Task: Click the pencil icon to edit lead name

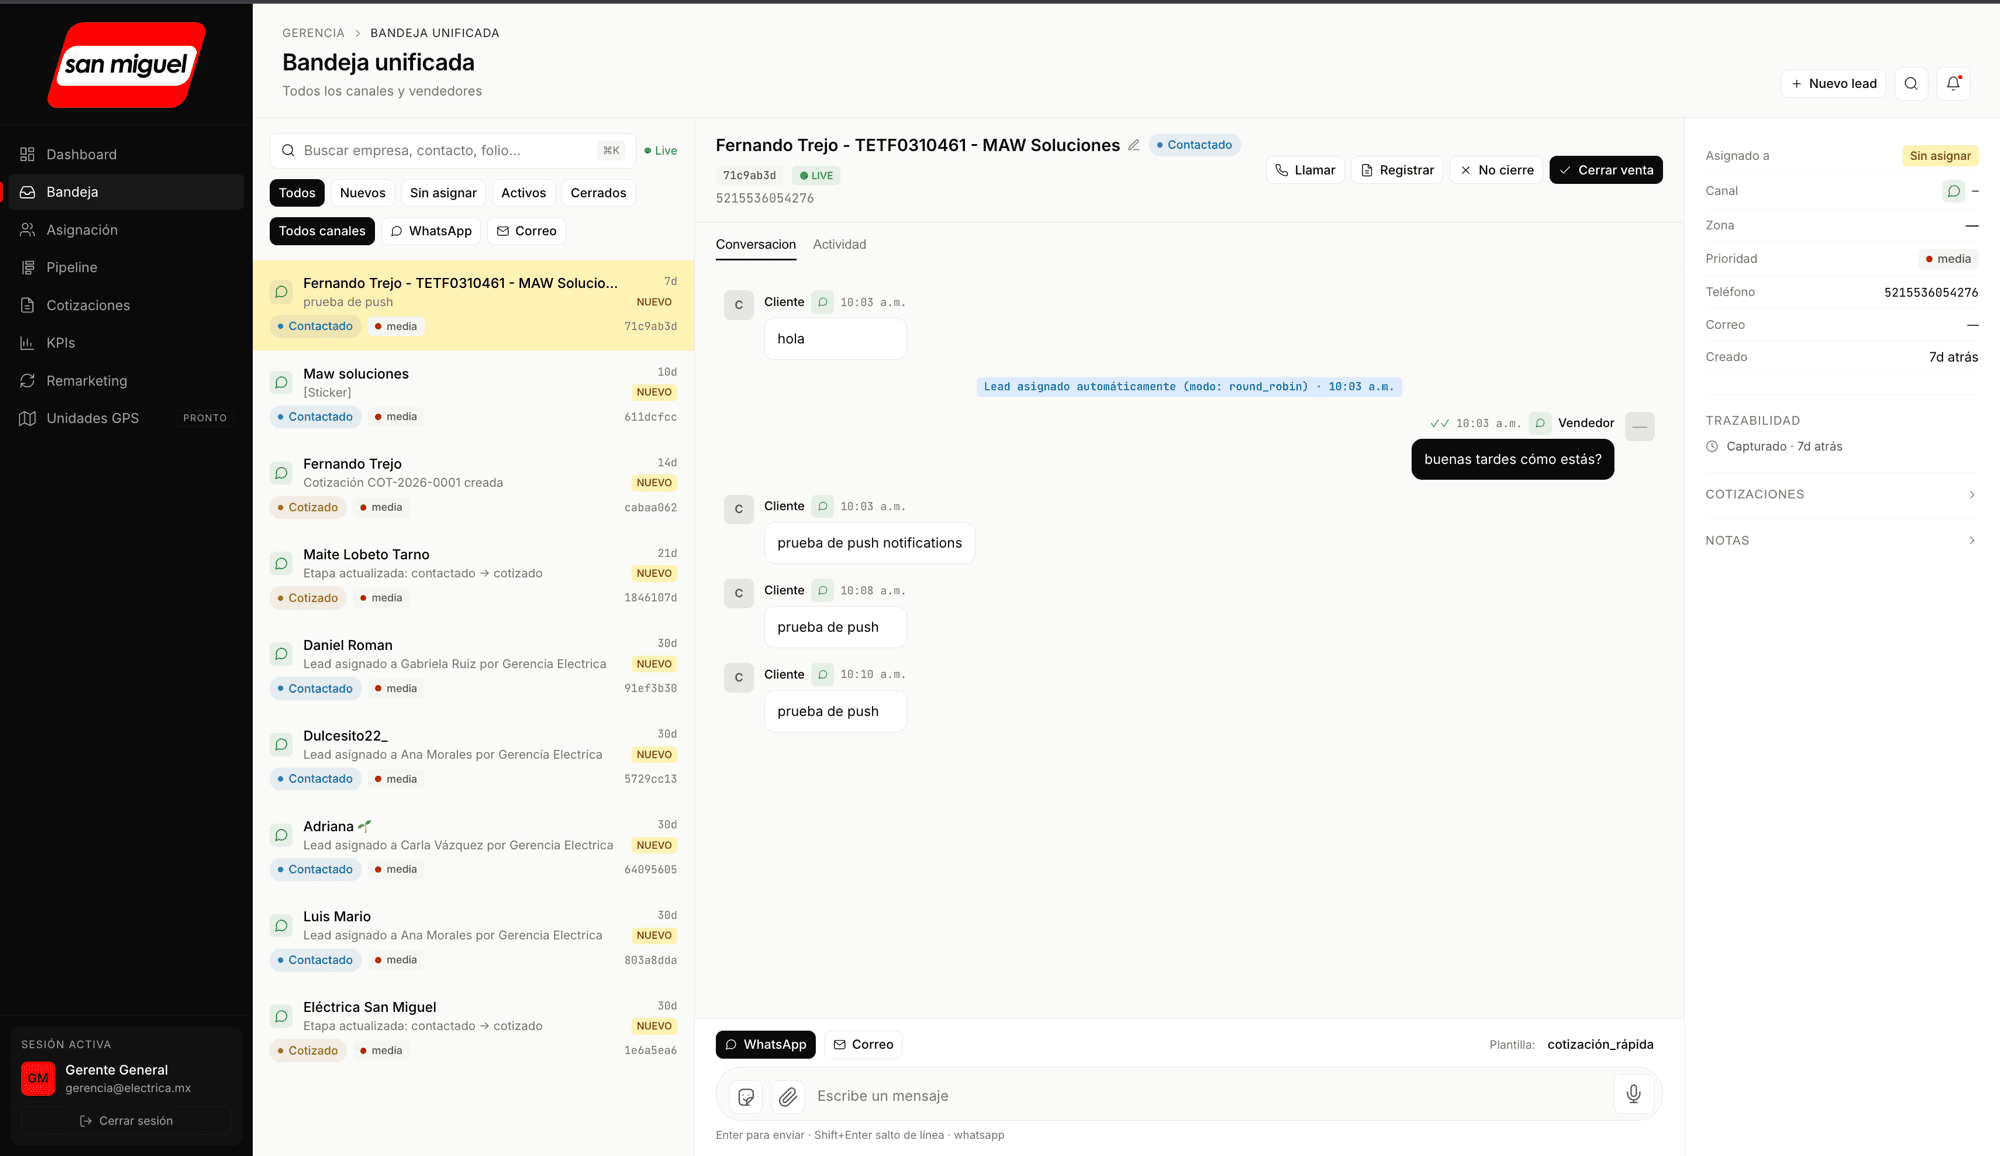Action: click(x=1134, y=145)
